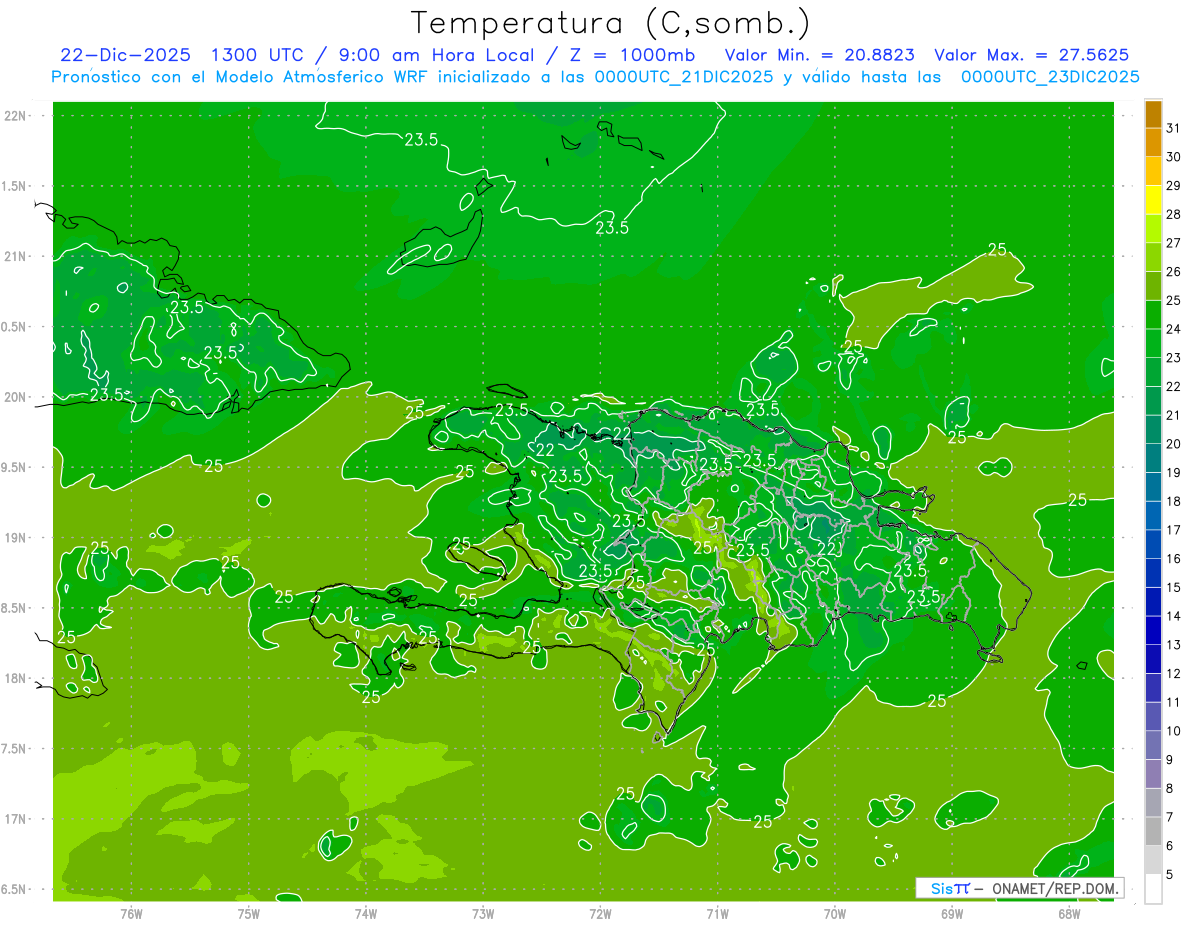Click the color scale label '31'

(x=1174, y=128)
